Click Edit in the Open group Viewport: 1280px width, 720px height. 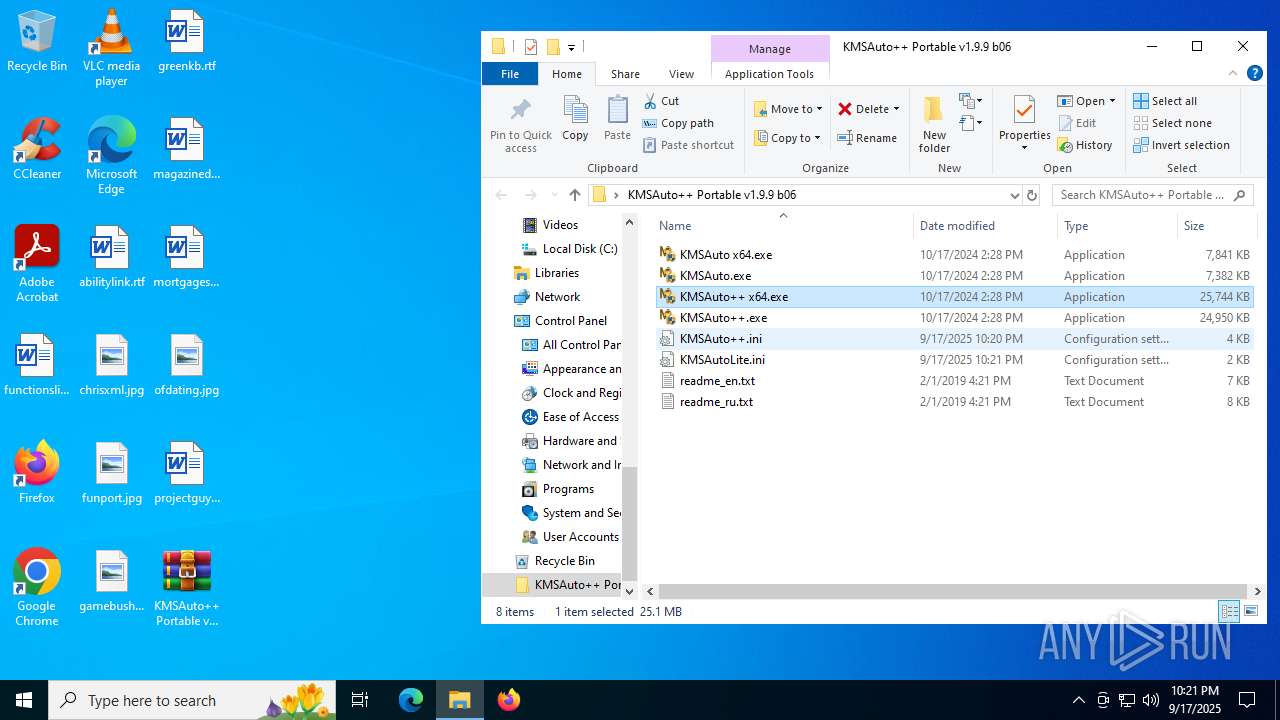pyautogui.click(x=1077, y=123)
